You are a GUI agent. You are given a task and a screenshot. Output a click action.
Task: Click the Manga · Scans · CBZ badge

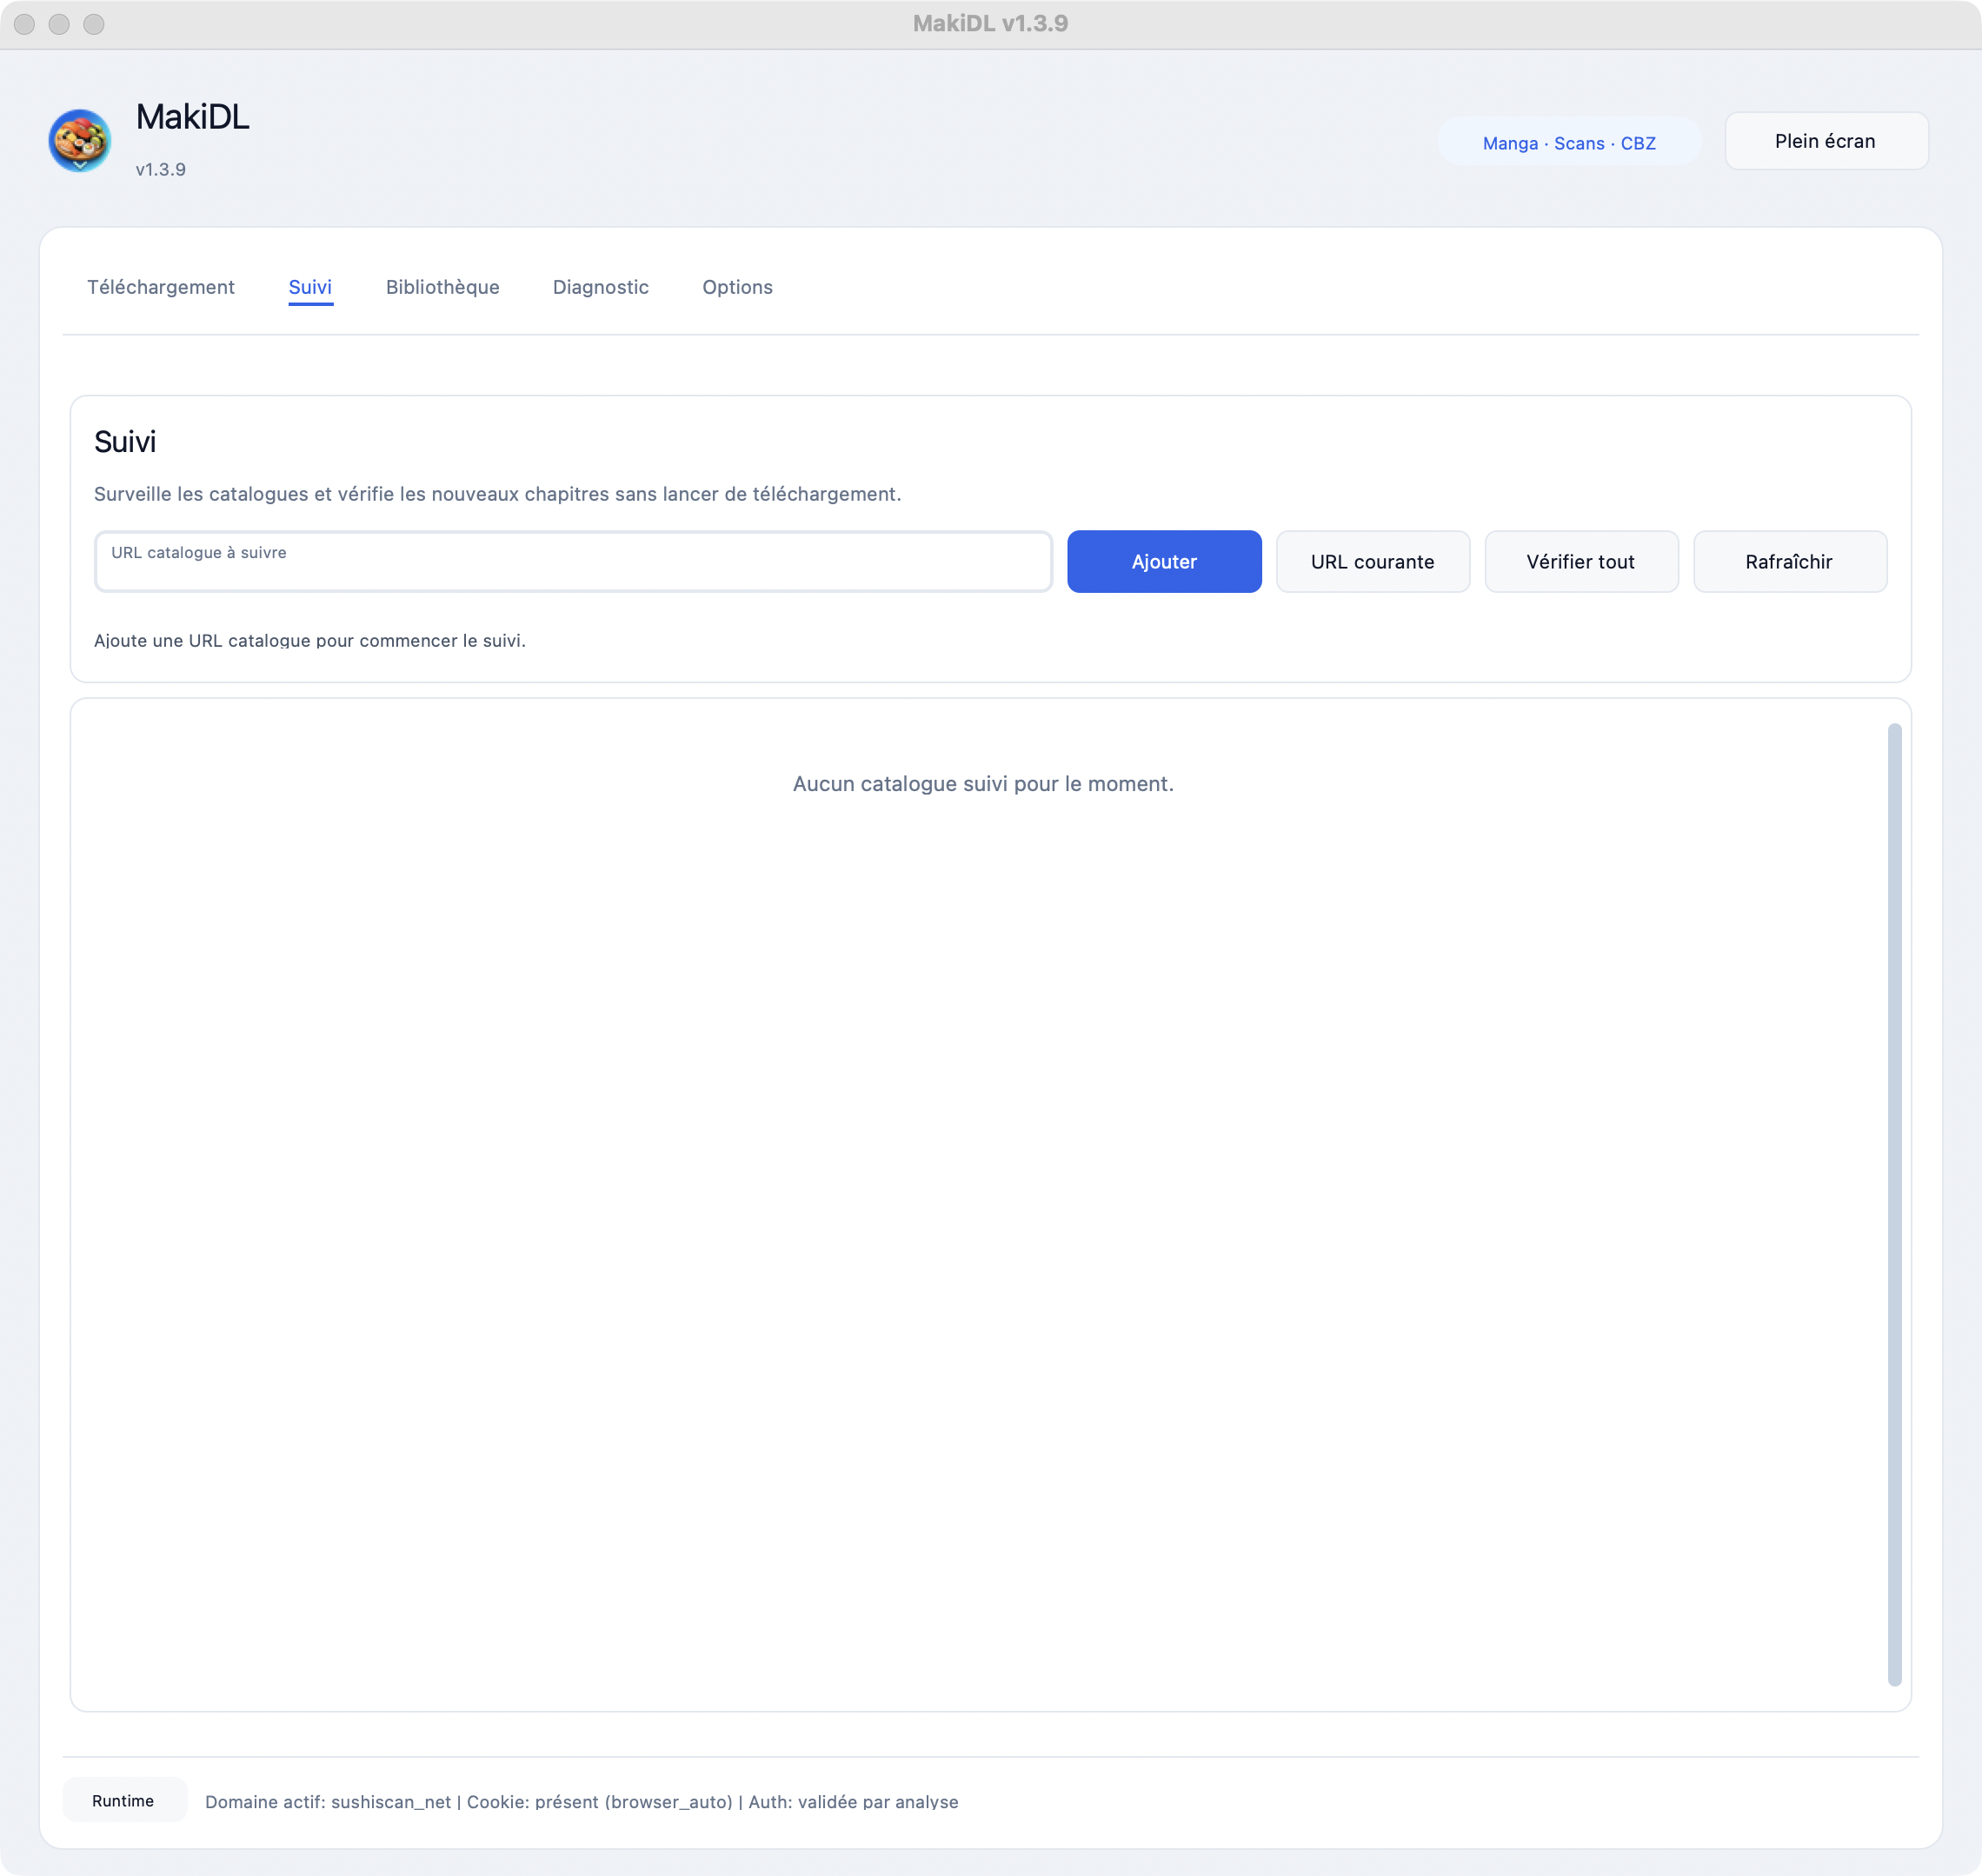[1569, 143]
